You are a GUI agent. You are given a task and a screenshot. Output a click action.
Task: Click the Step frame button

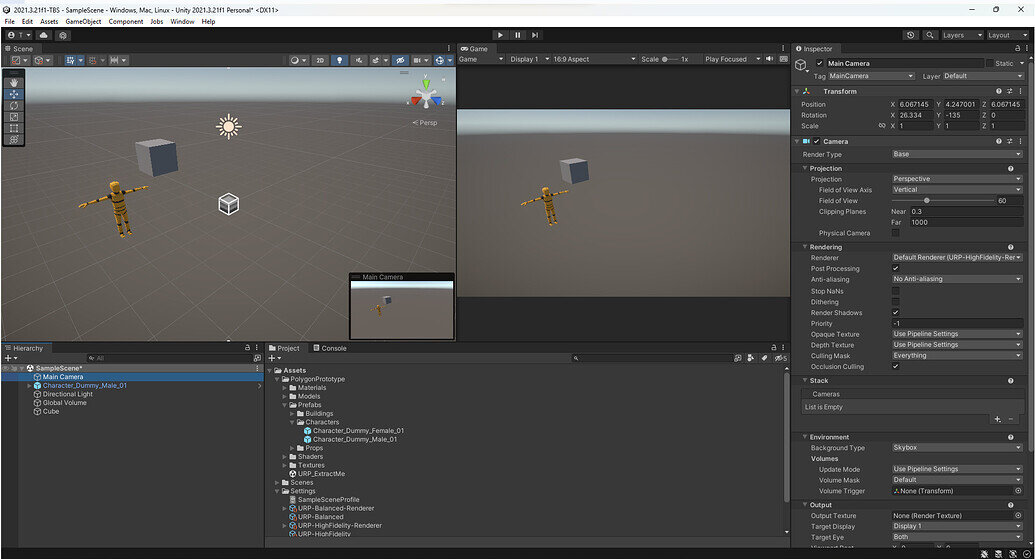tap(535, 35)
